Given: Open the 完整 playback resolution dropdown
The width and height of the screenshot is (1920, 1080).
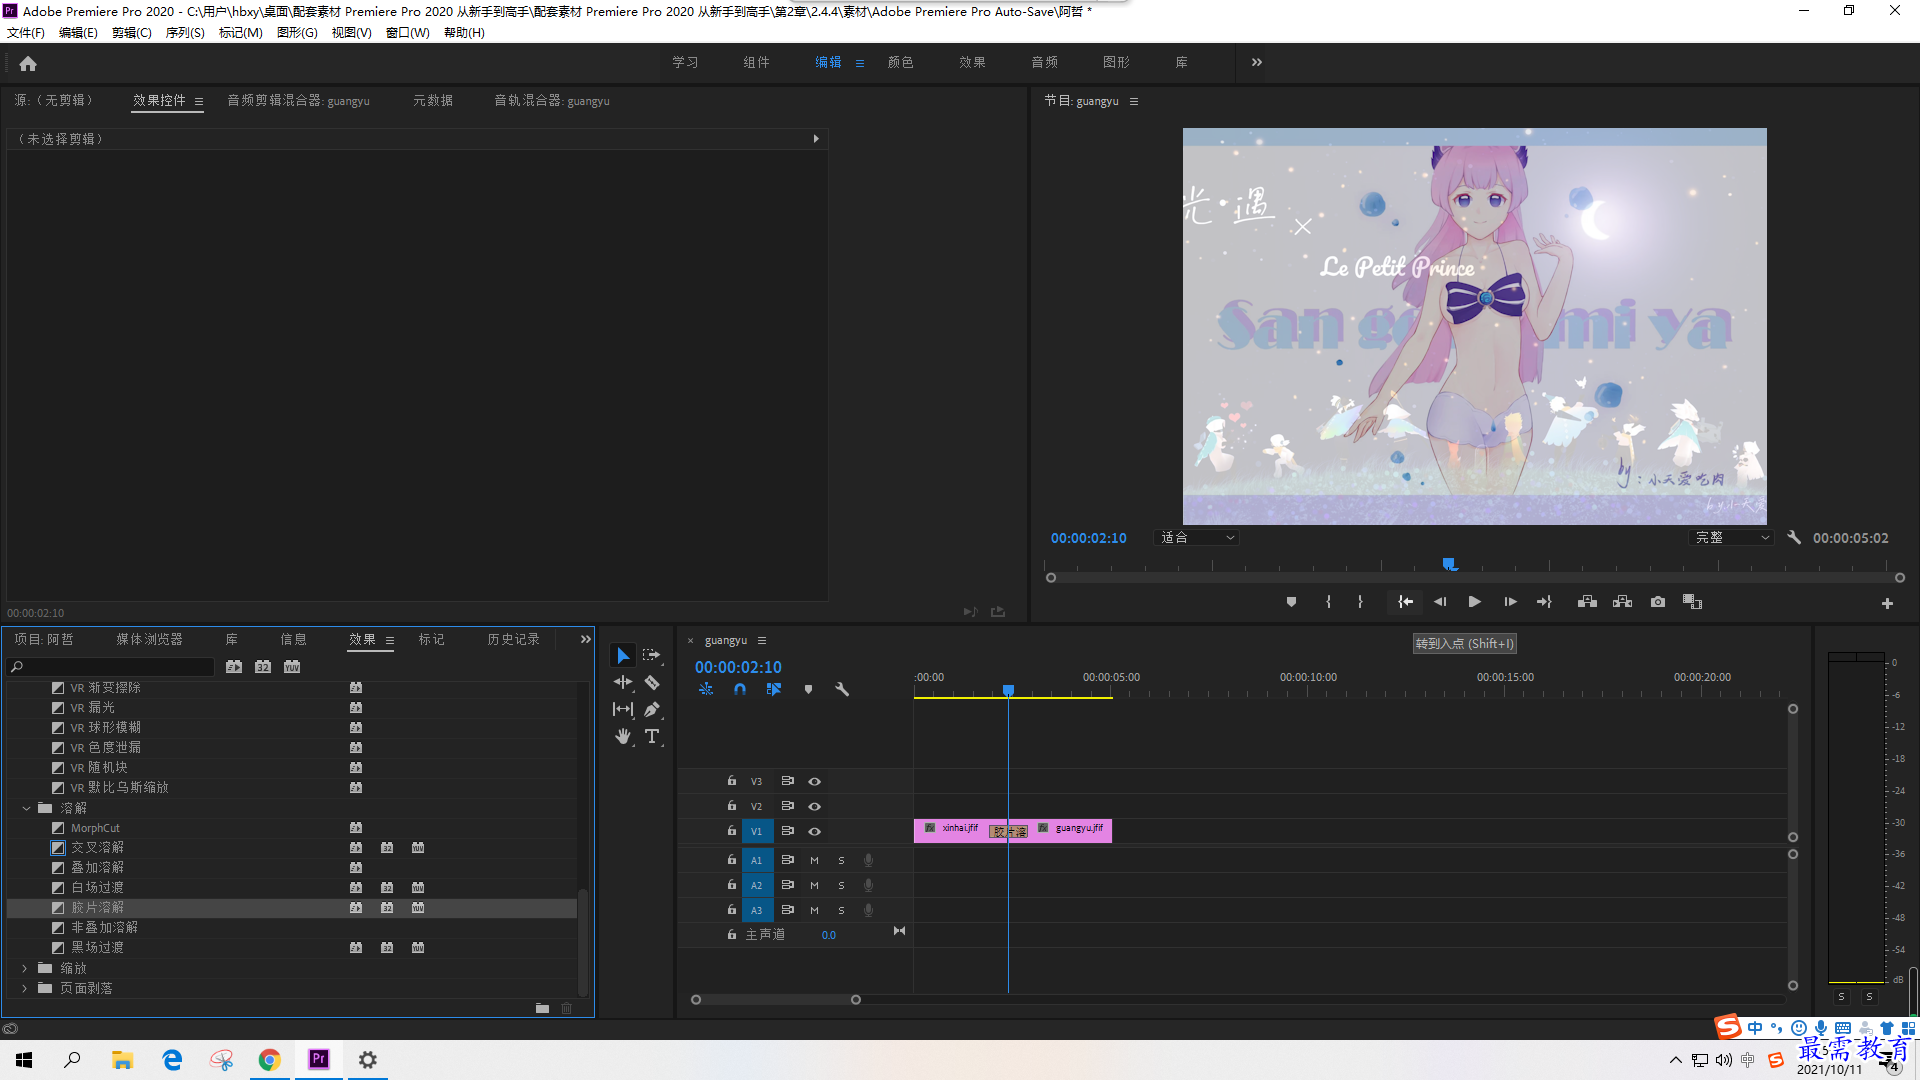Looking at the screenshot, I should (1731, 538).
